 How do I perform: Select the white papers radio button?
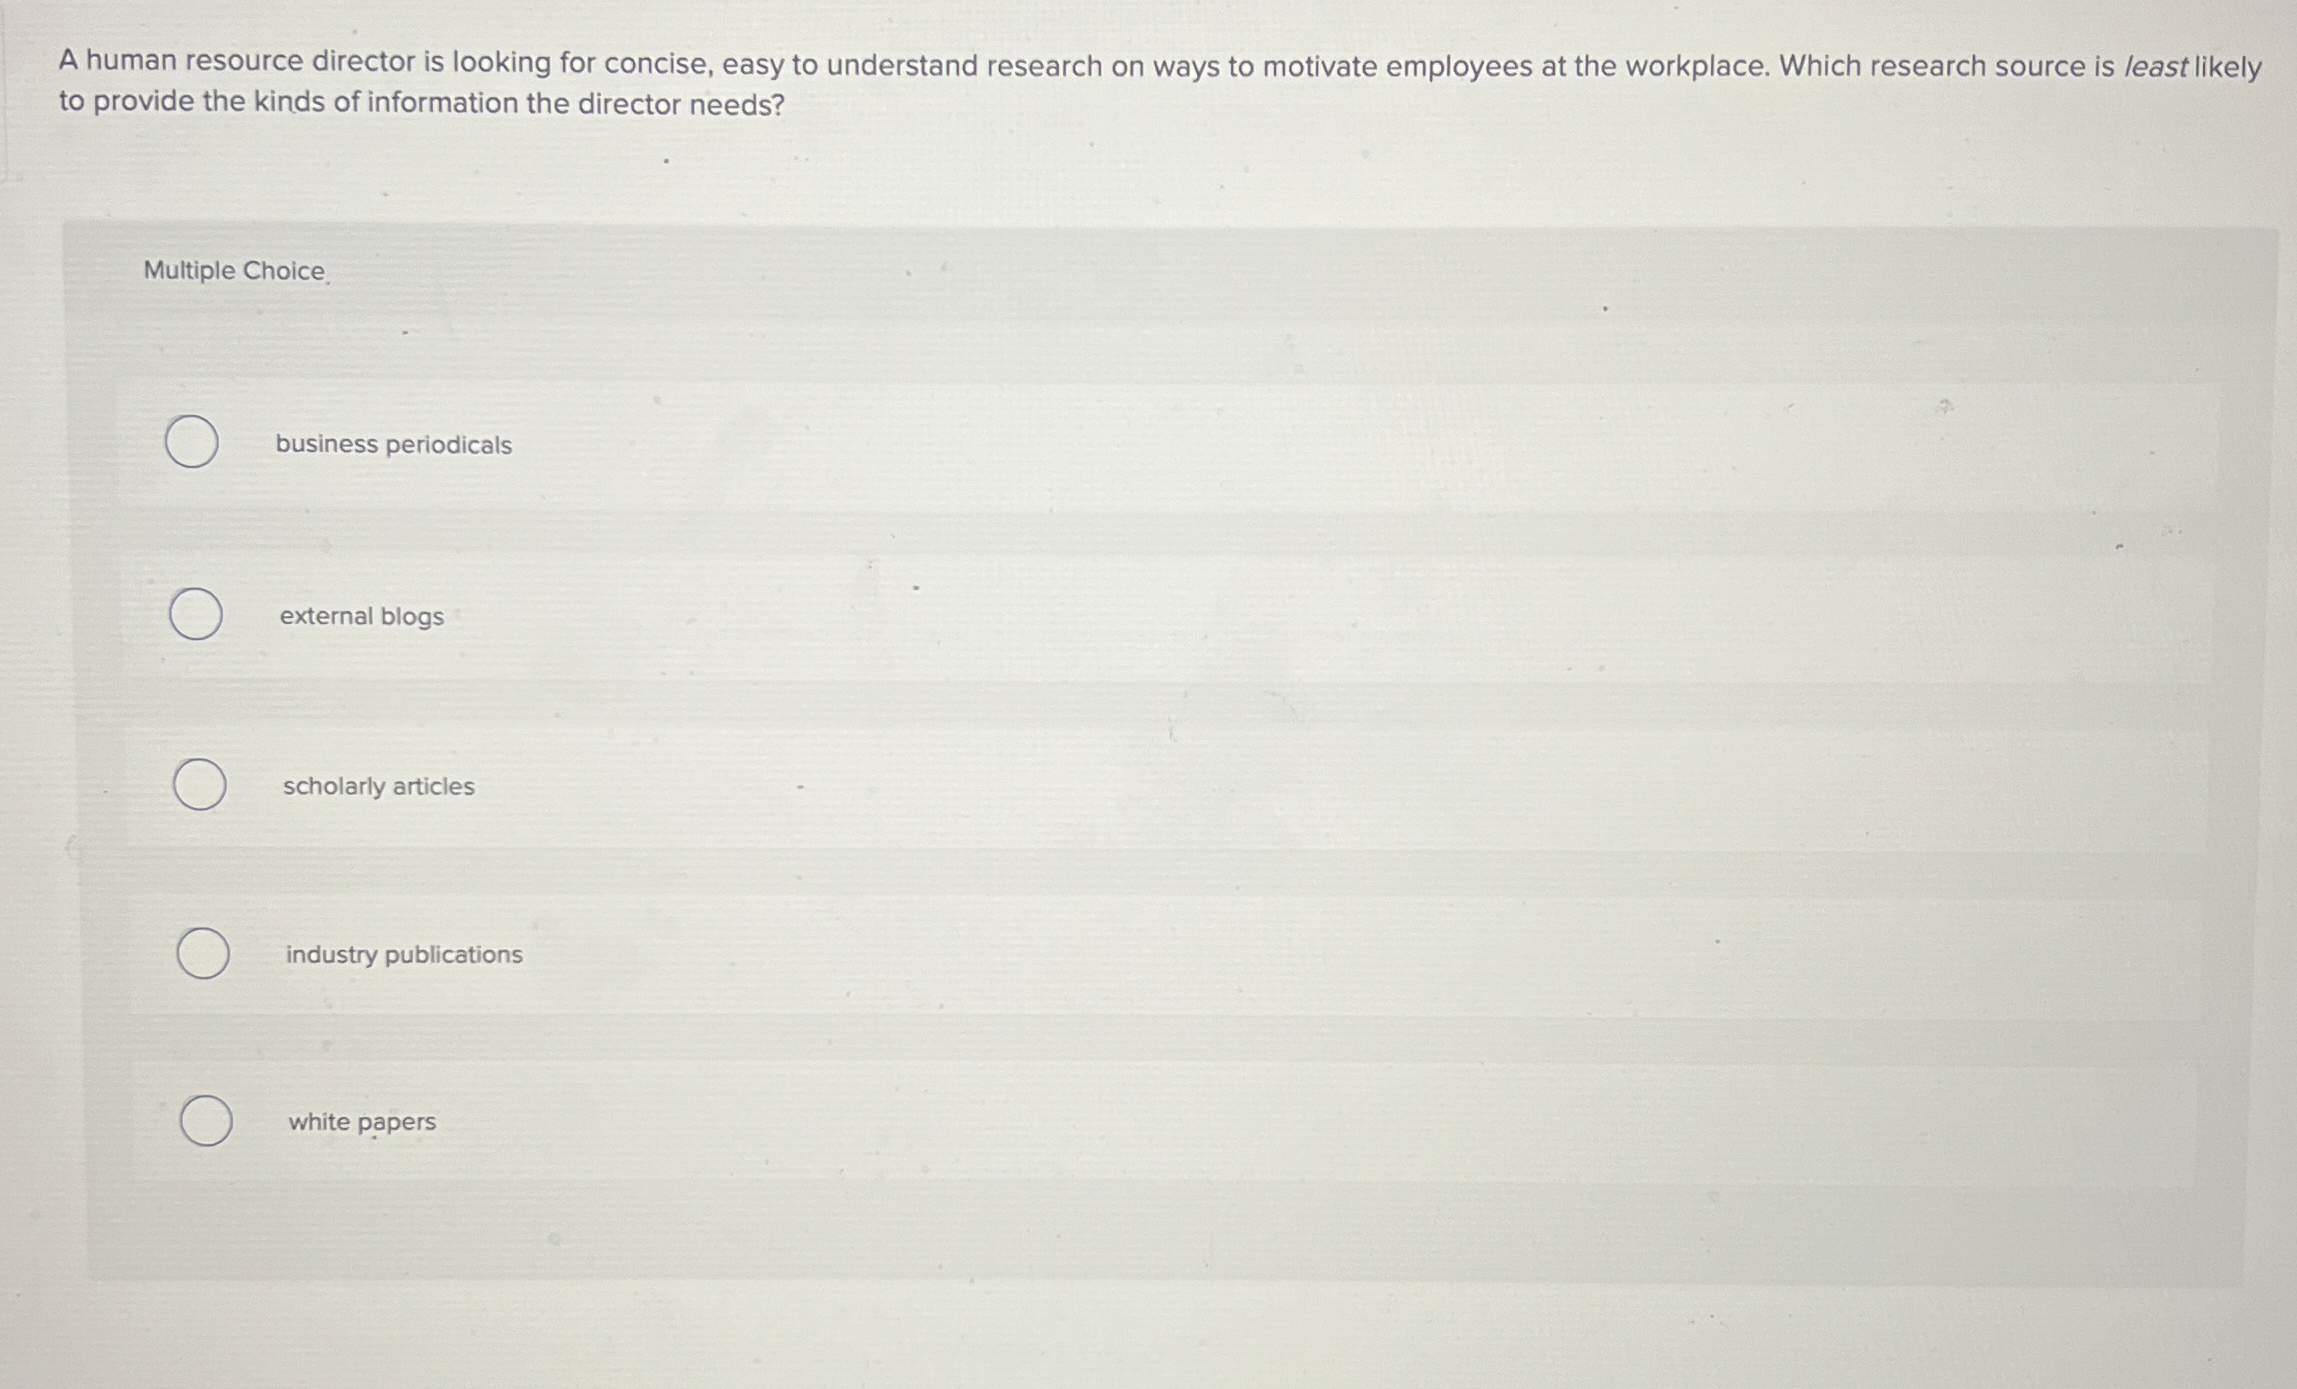208,1121
